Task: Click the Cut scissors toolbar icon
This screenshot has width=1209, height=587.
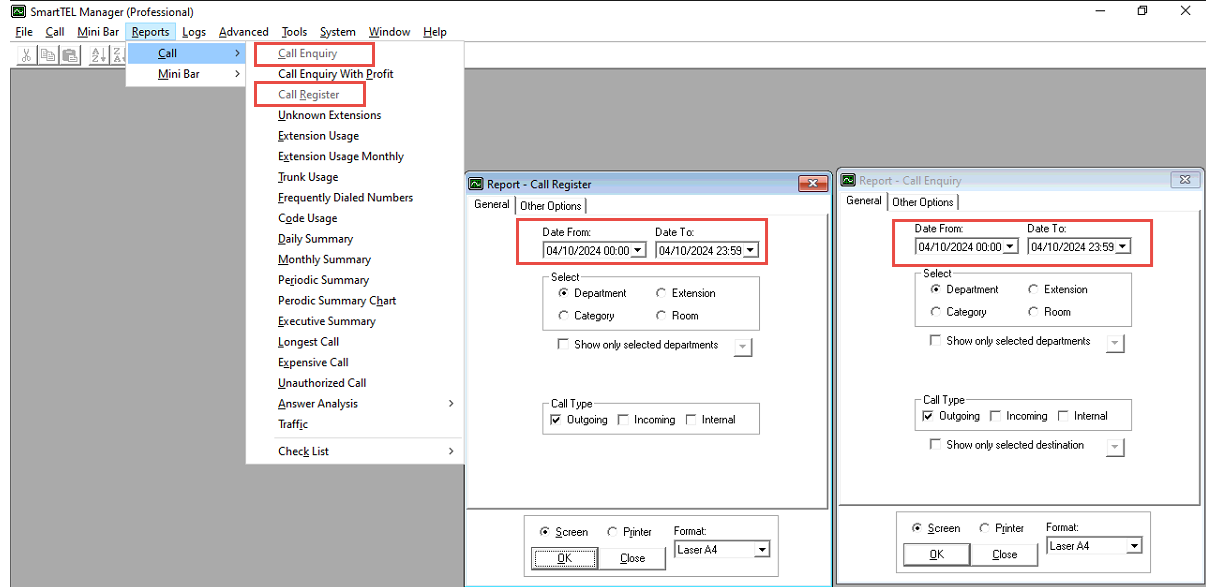Action: [28, 56]
